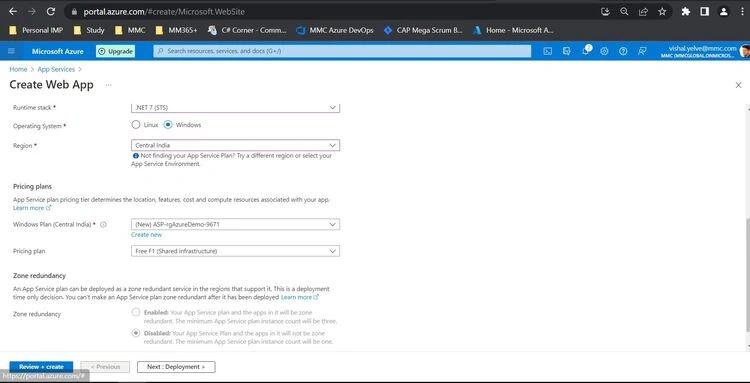Select Enabled zone redundancy option

point(136,313)
